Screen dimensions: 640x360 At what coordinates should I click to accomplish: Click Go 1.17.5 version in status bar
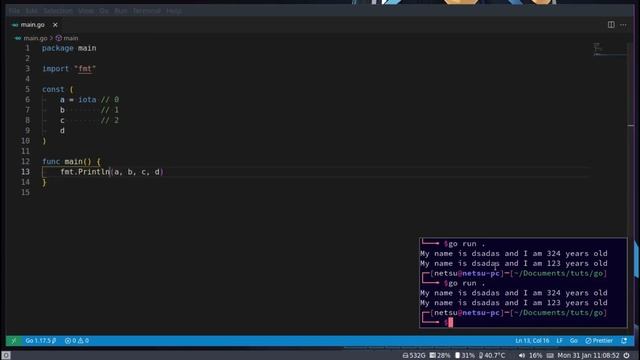40,340
